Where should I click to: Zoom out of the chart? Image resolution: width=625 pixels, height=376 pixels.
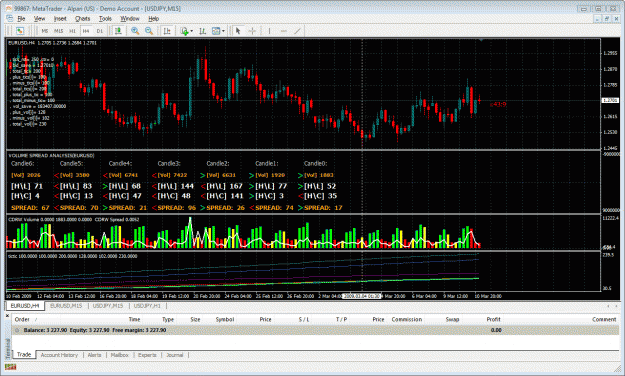coord(149,31)
